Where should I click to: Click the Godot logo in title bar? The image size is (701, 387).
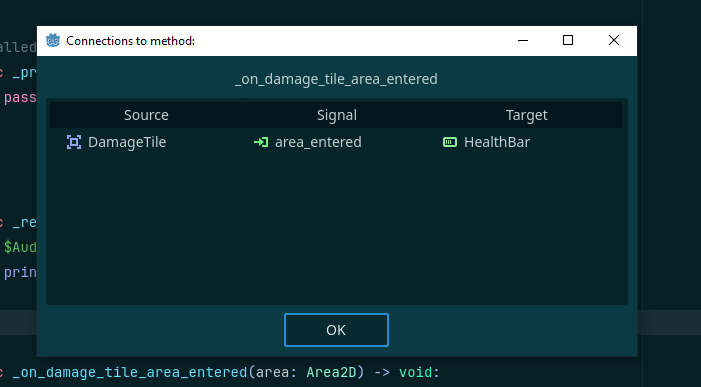point(53,41)
